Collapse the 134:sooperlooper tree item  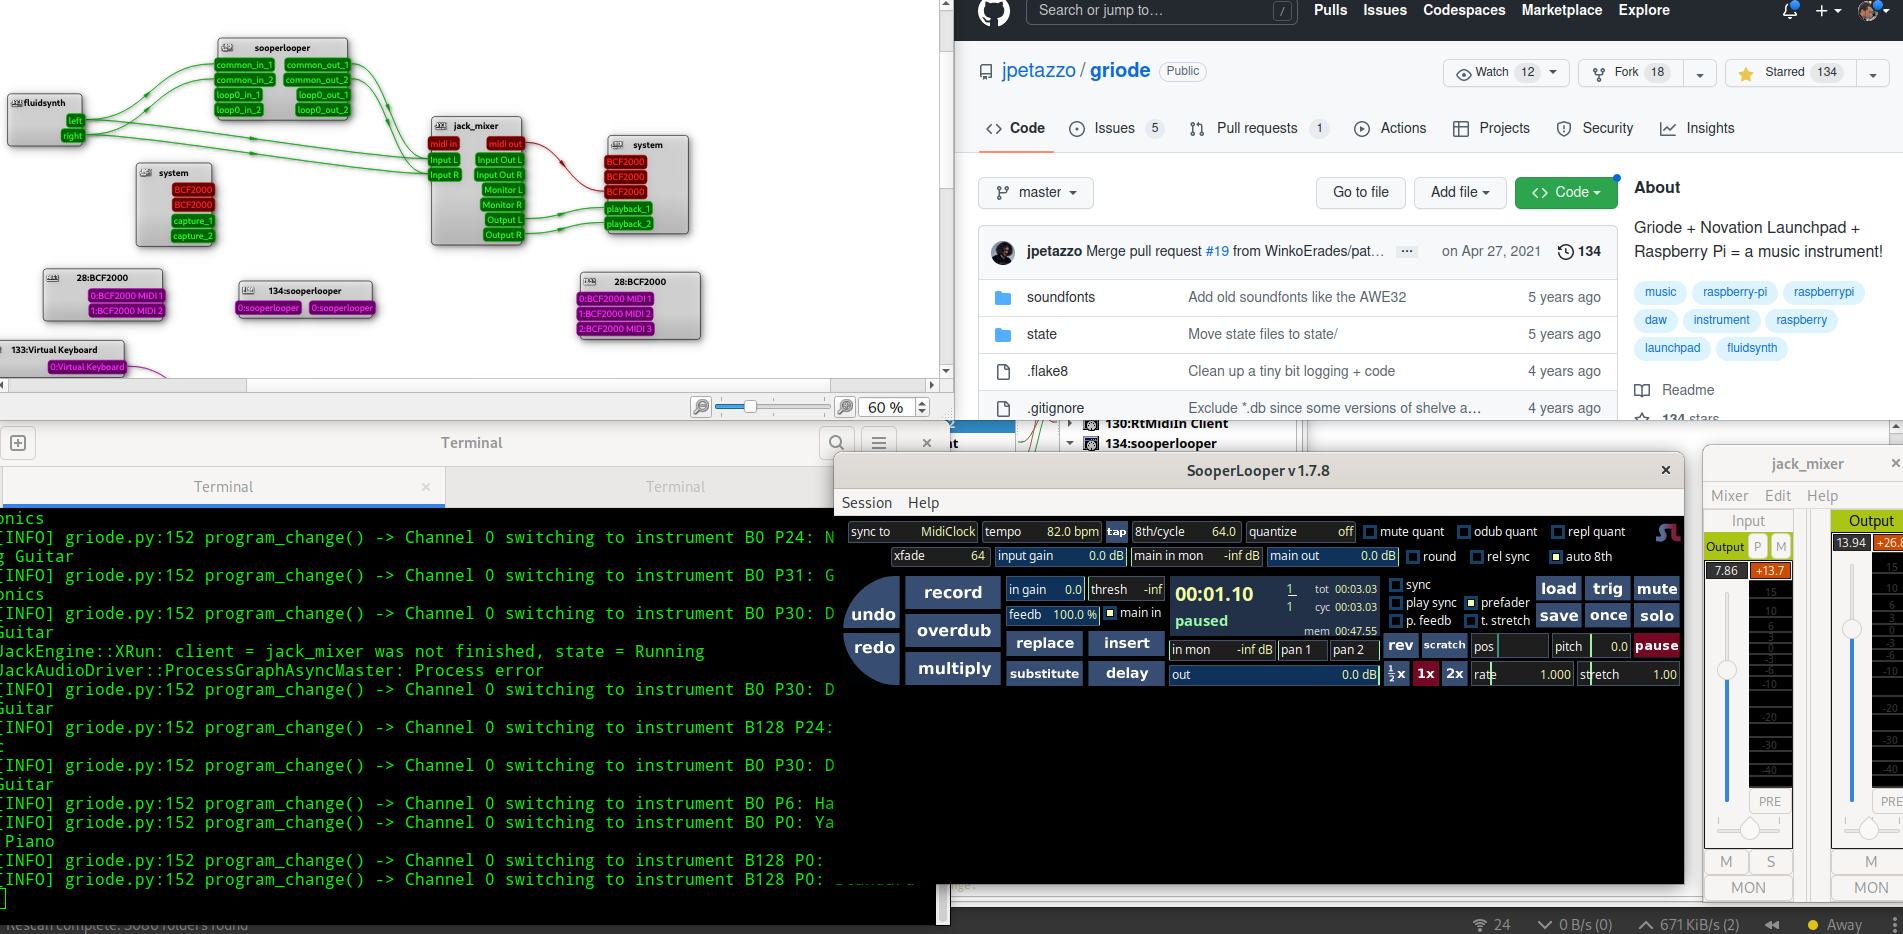pos(1070,443)
